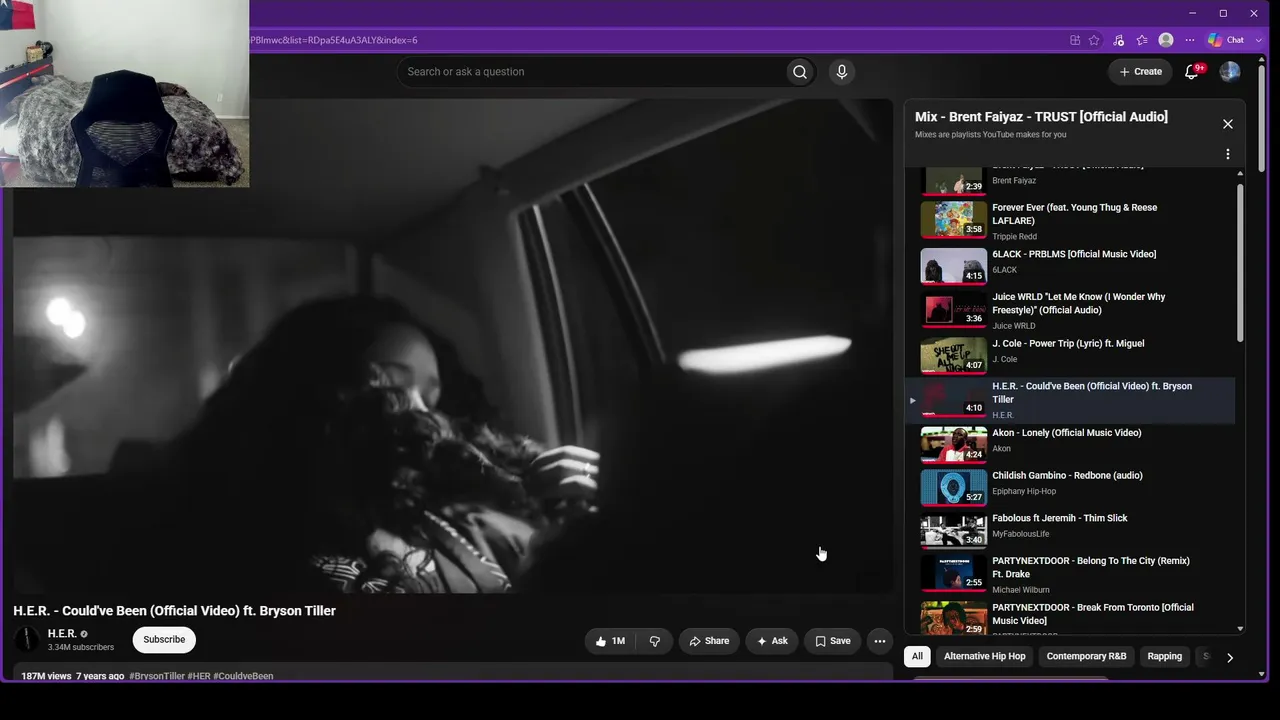Open the #BrysonTiller hashtag link
The image size is (1280, 720).
157,676
